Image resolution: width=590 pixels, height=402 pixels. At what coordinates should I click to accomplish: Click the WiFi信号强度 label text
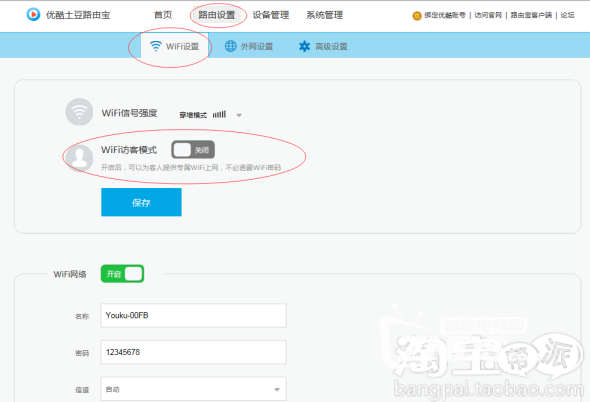[129, 113]
